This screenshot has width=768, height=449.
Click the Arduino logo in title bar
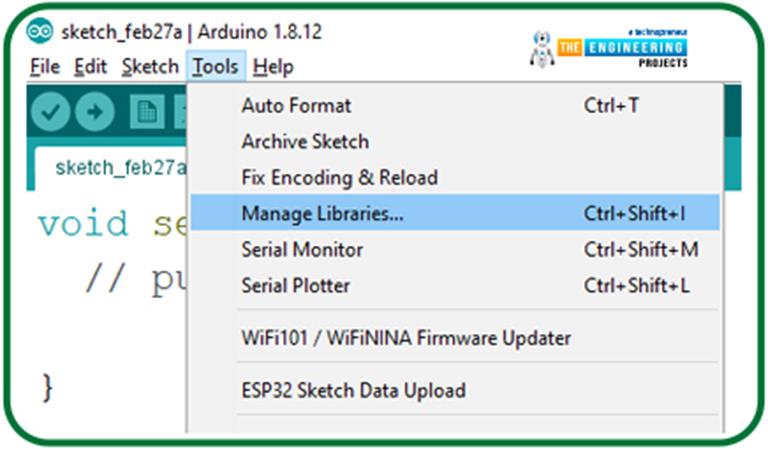pyautogui.click(x=40, y=32)
